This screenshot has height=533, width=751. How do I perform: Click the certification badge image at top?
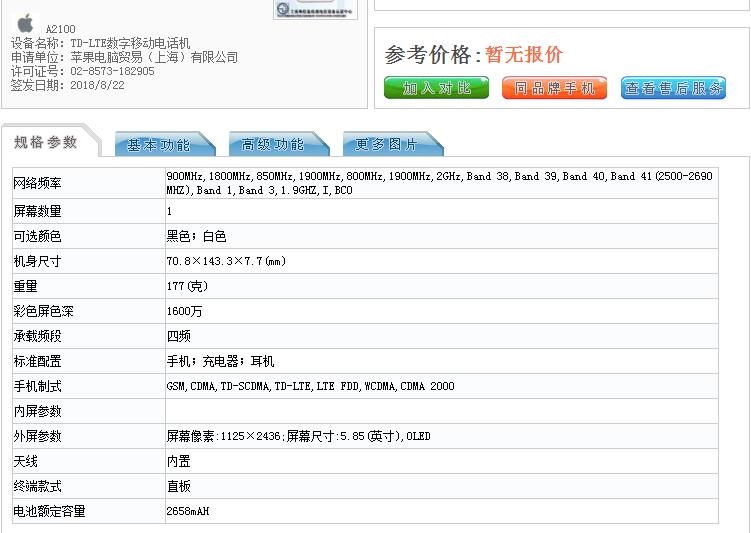pos(301,9)
